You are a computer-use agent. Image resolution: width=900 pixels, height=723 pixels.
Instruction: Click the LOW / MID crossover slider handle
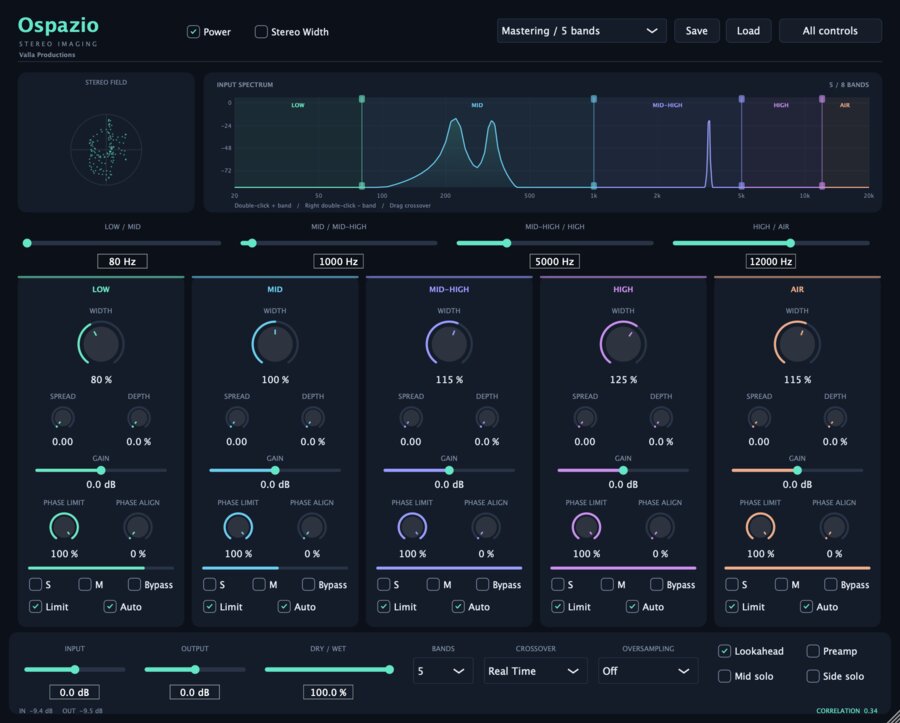point(27,243)
